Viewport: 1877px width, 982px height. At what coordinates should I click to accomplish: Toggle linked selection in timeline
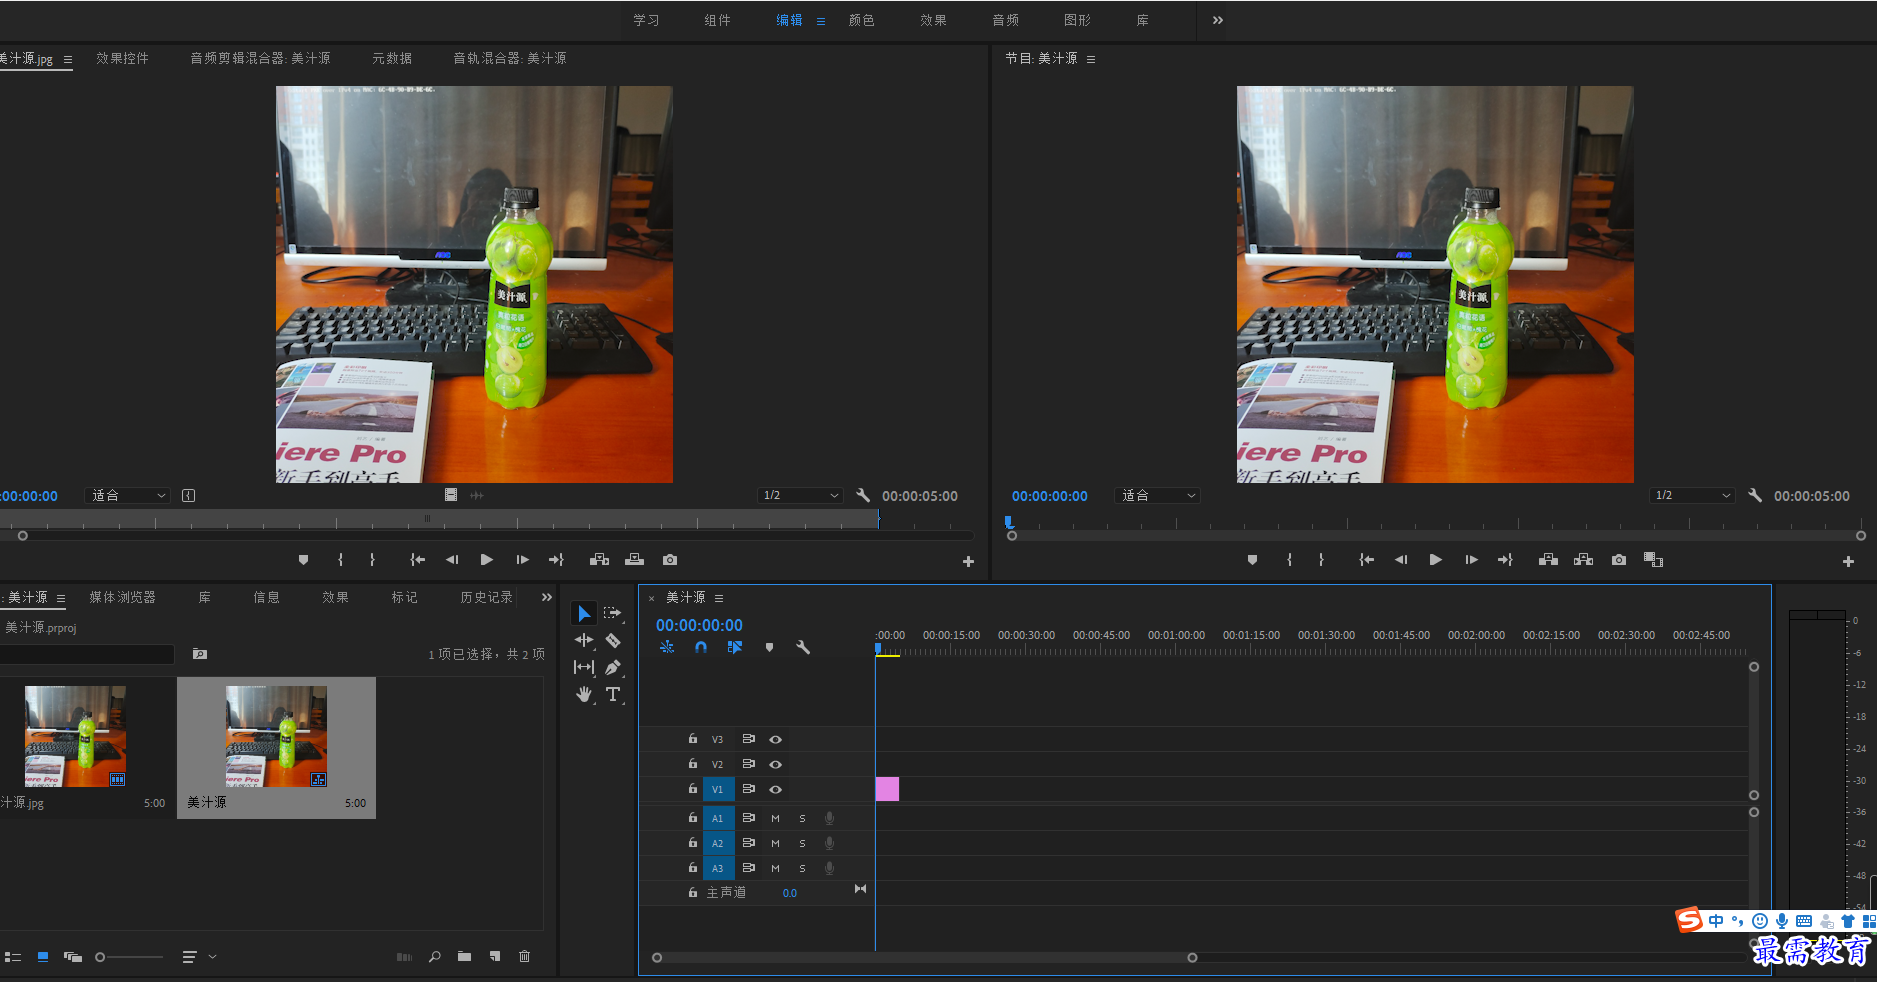pyautogui.click(x=735, y=647)
